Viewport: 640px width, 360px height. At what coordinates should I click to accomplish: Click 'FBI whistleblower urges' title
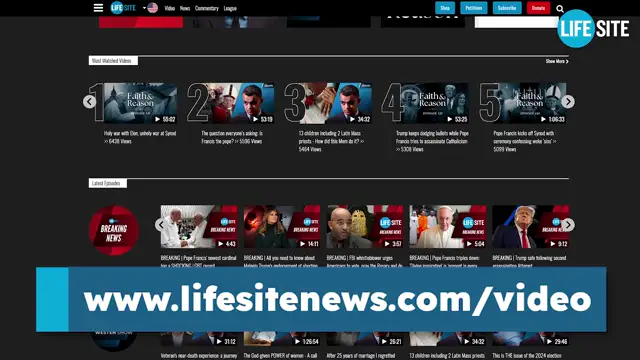point(364,261)
